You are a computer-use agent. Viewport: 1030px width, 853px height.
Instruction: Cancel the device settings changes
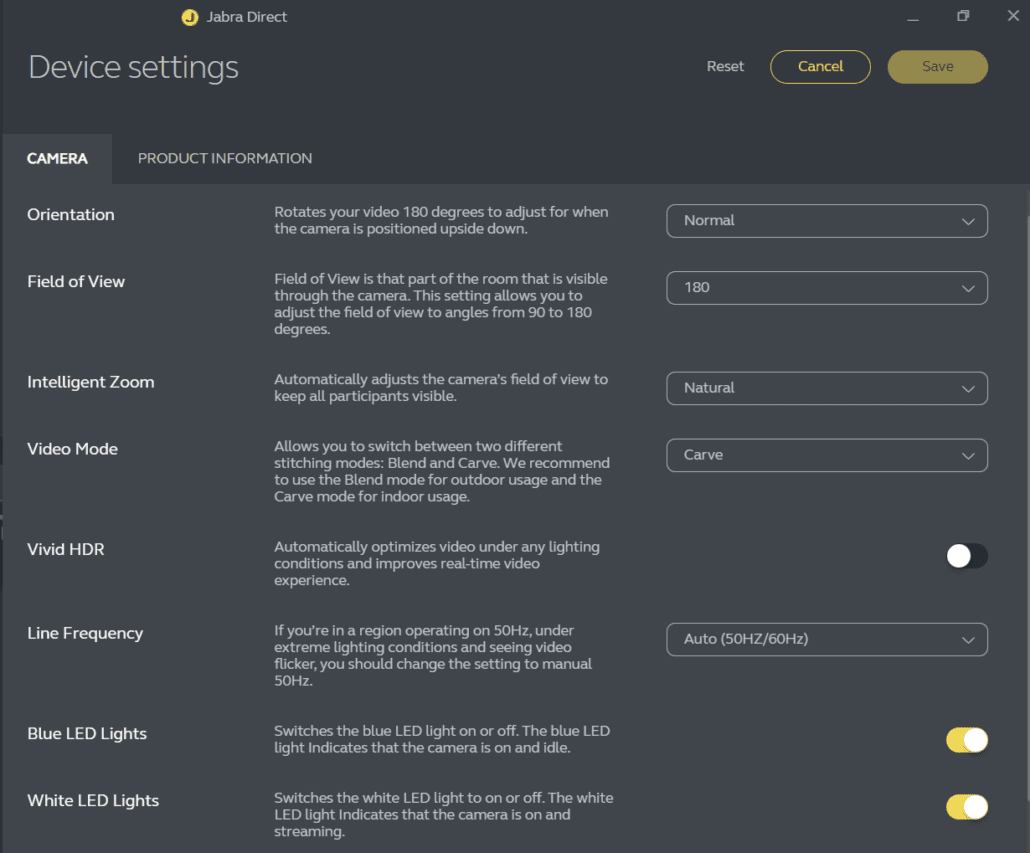pos(820,67)
